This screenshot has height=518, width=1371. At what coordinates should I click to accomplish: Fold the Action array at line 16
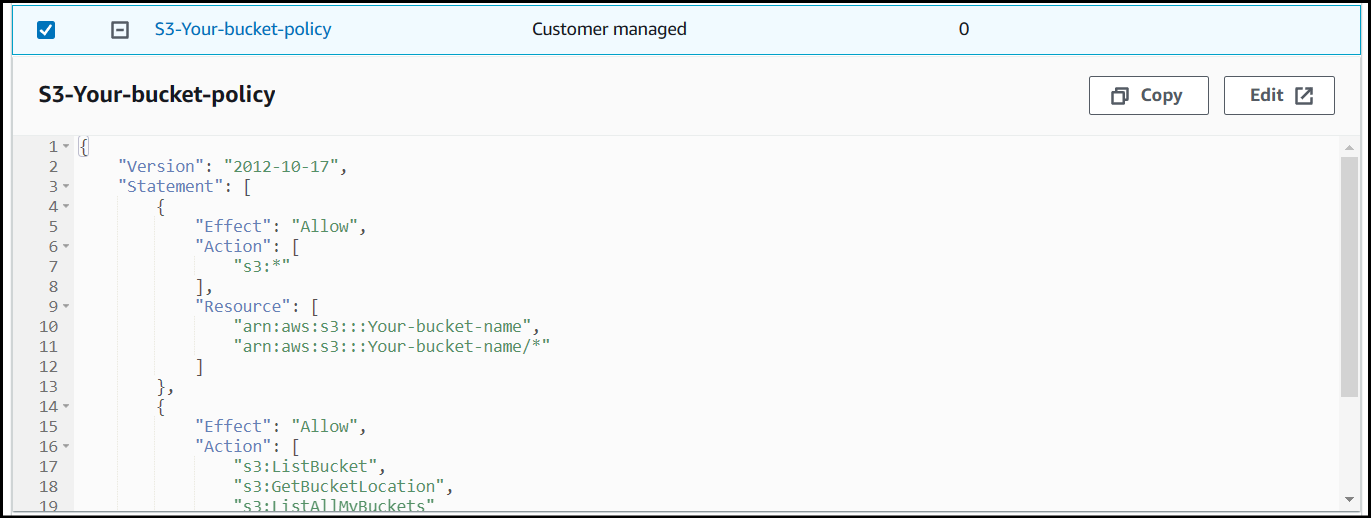(66, 447)
